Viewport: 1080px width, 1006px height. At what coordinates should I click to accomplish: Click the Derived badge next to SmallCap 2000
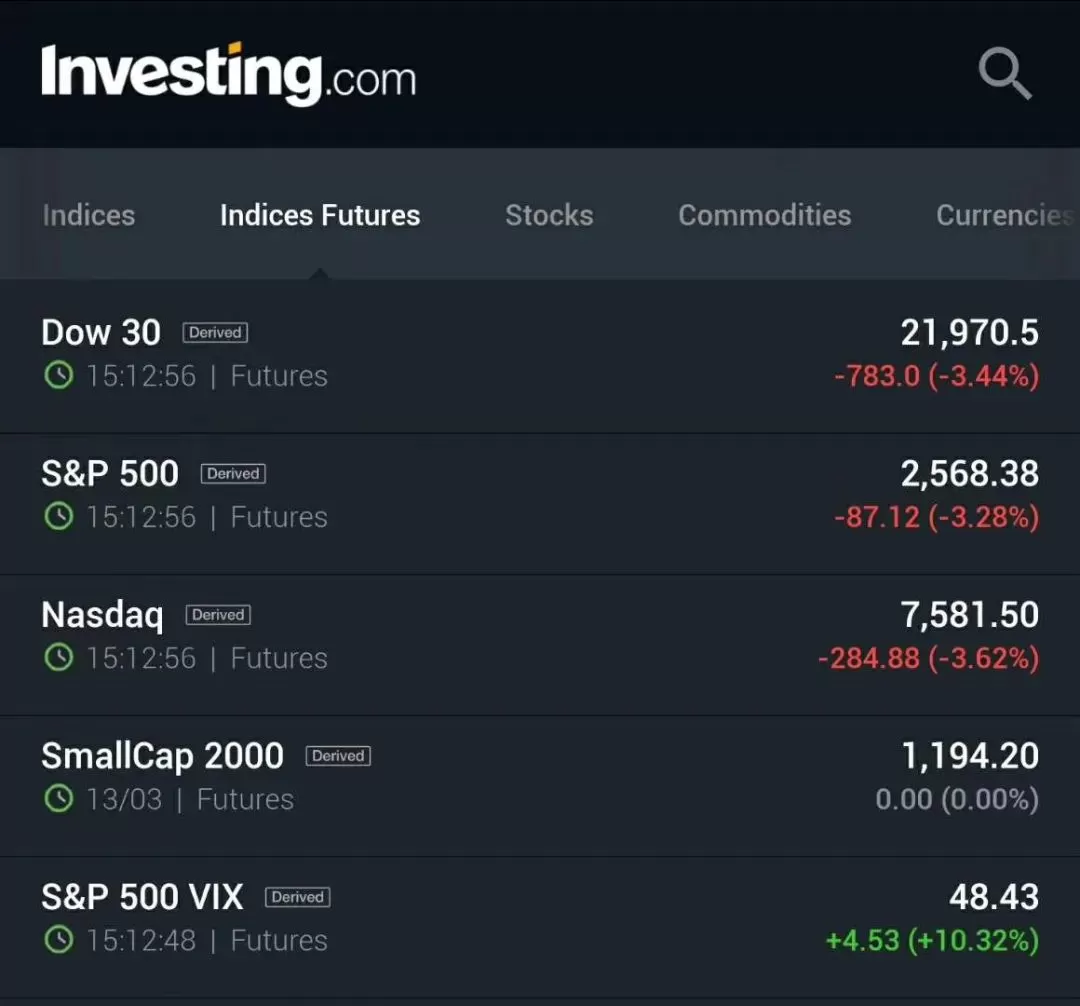coord(338,756)
